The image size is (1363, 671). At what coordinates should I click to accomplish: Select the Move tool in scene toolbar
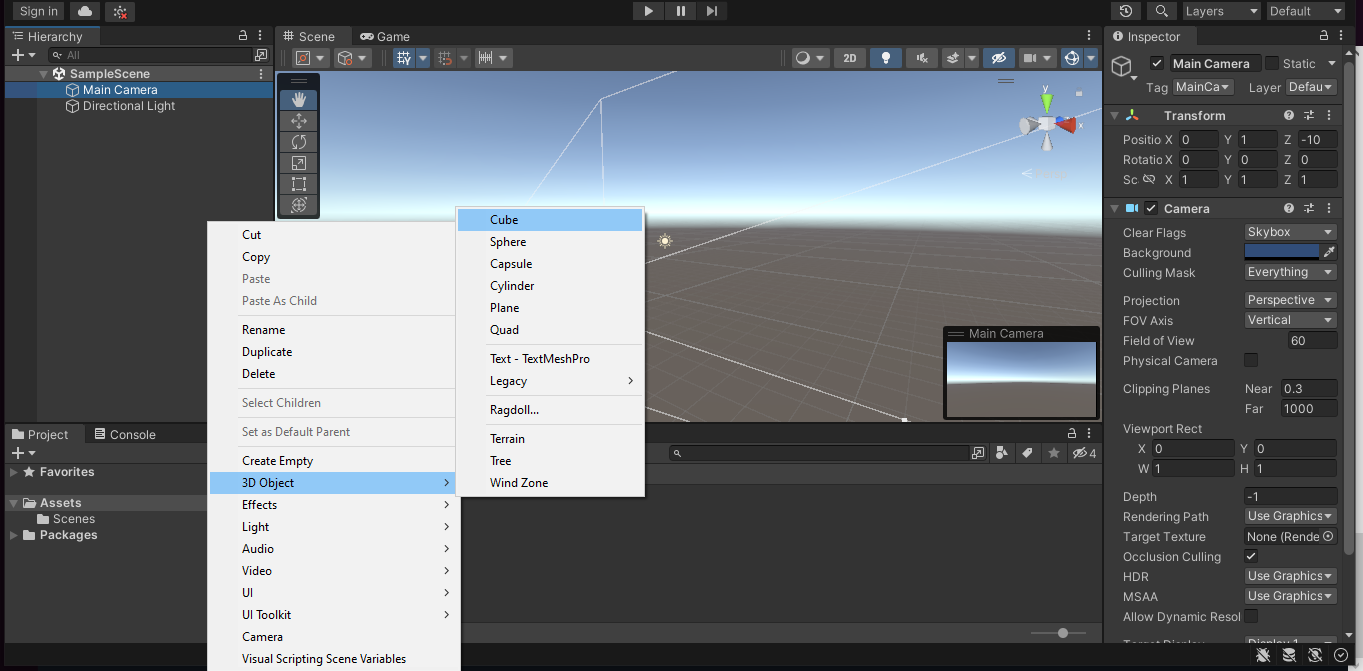[x=298, y=121]
